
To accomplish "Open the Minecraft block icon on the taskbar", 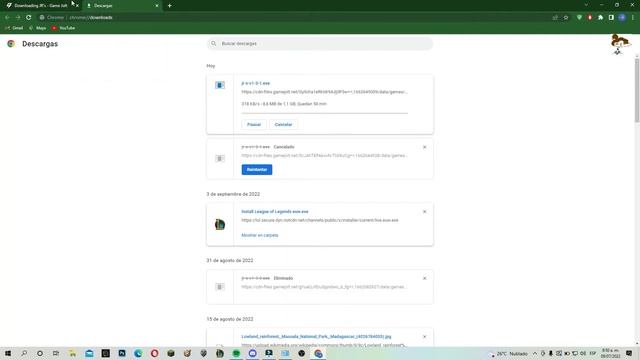I will pos(171,353).
